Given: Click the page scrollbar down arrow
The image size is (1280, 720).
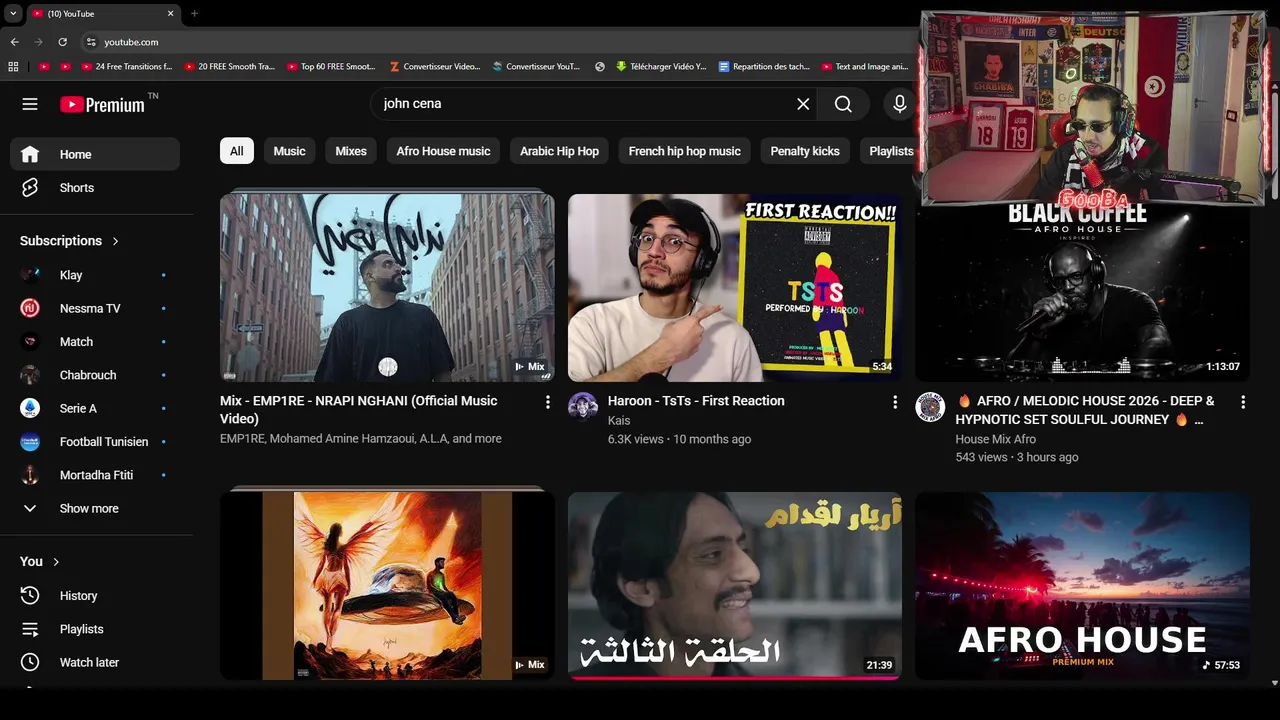Looking at the screenshot, I should [1274, 683].
